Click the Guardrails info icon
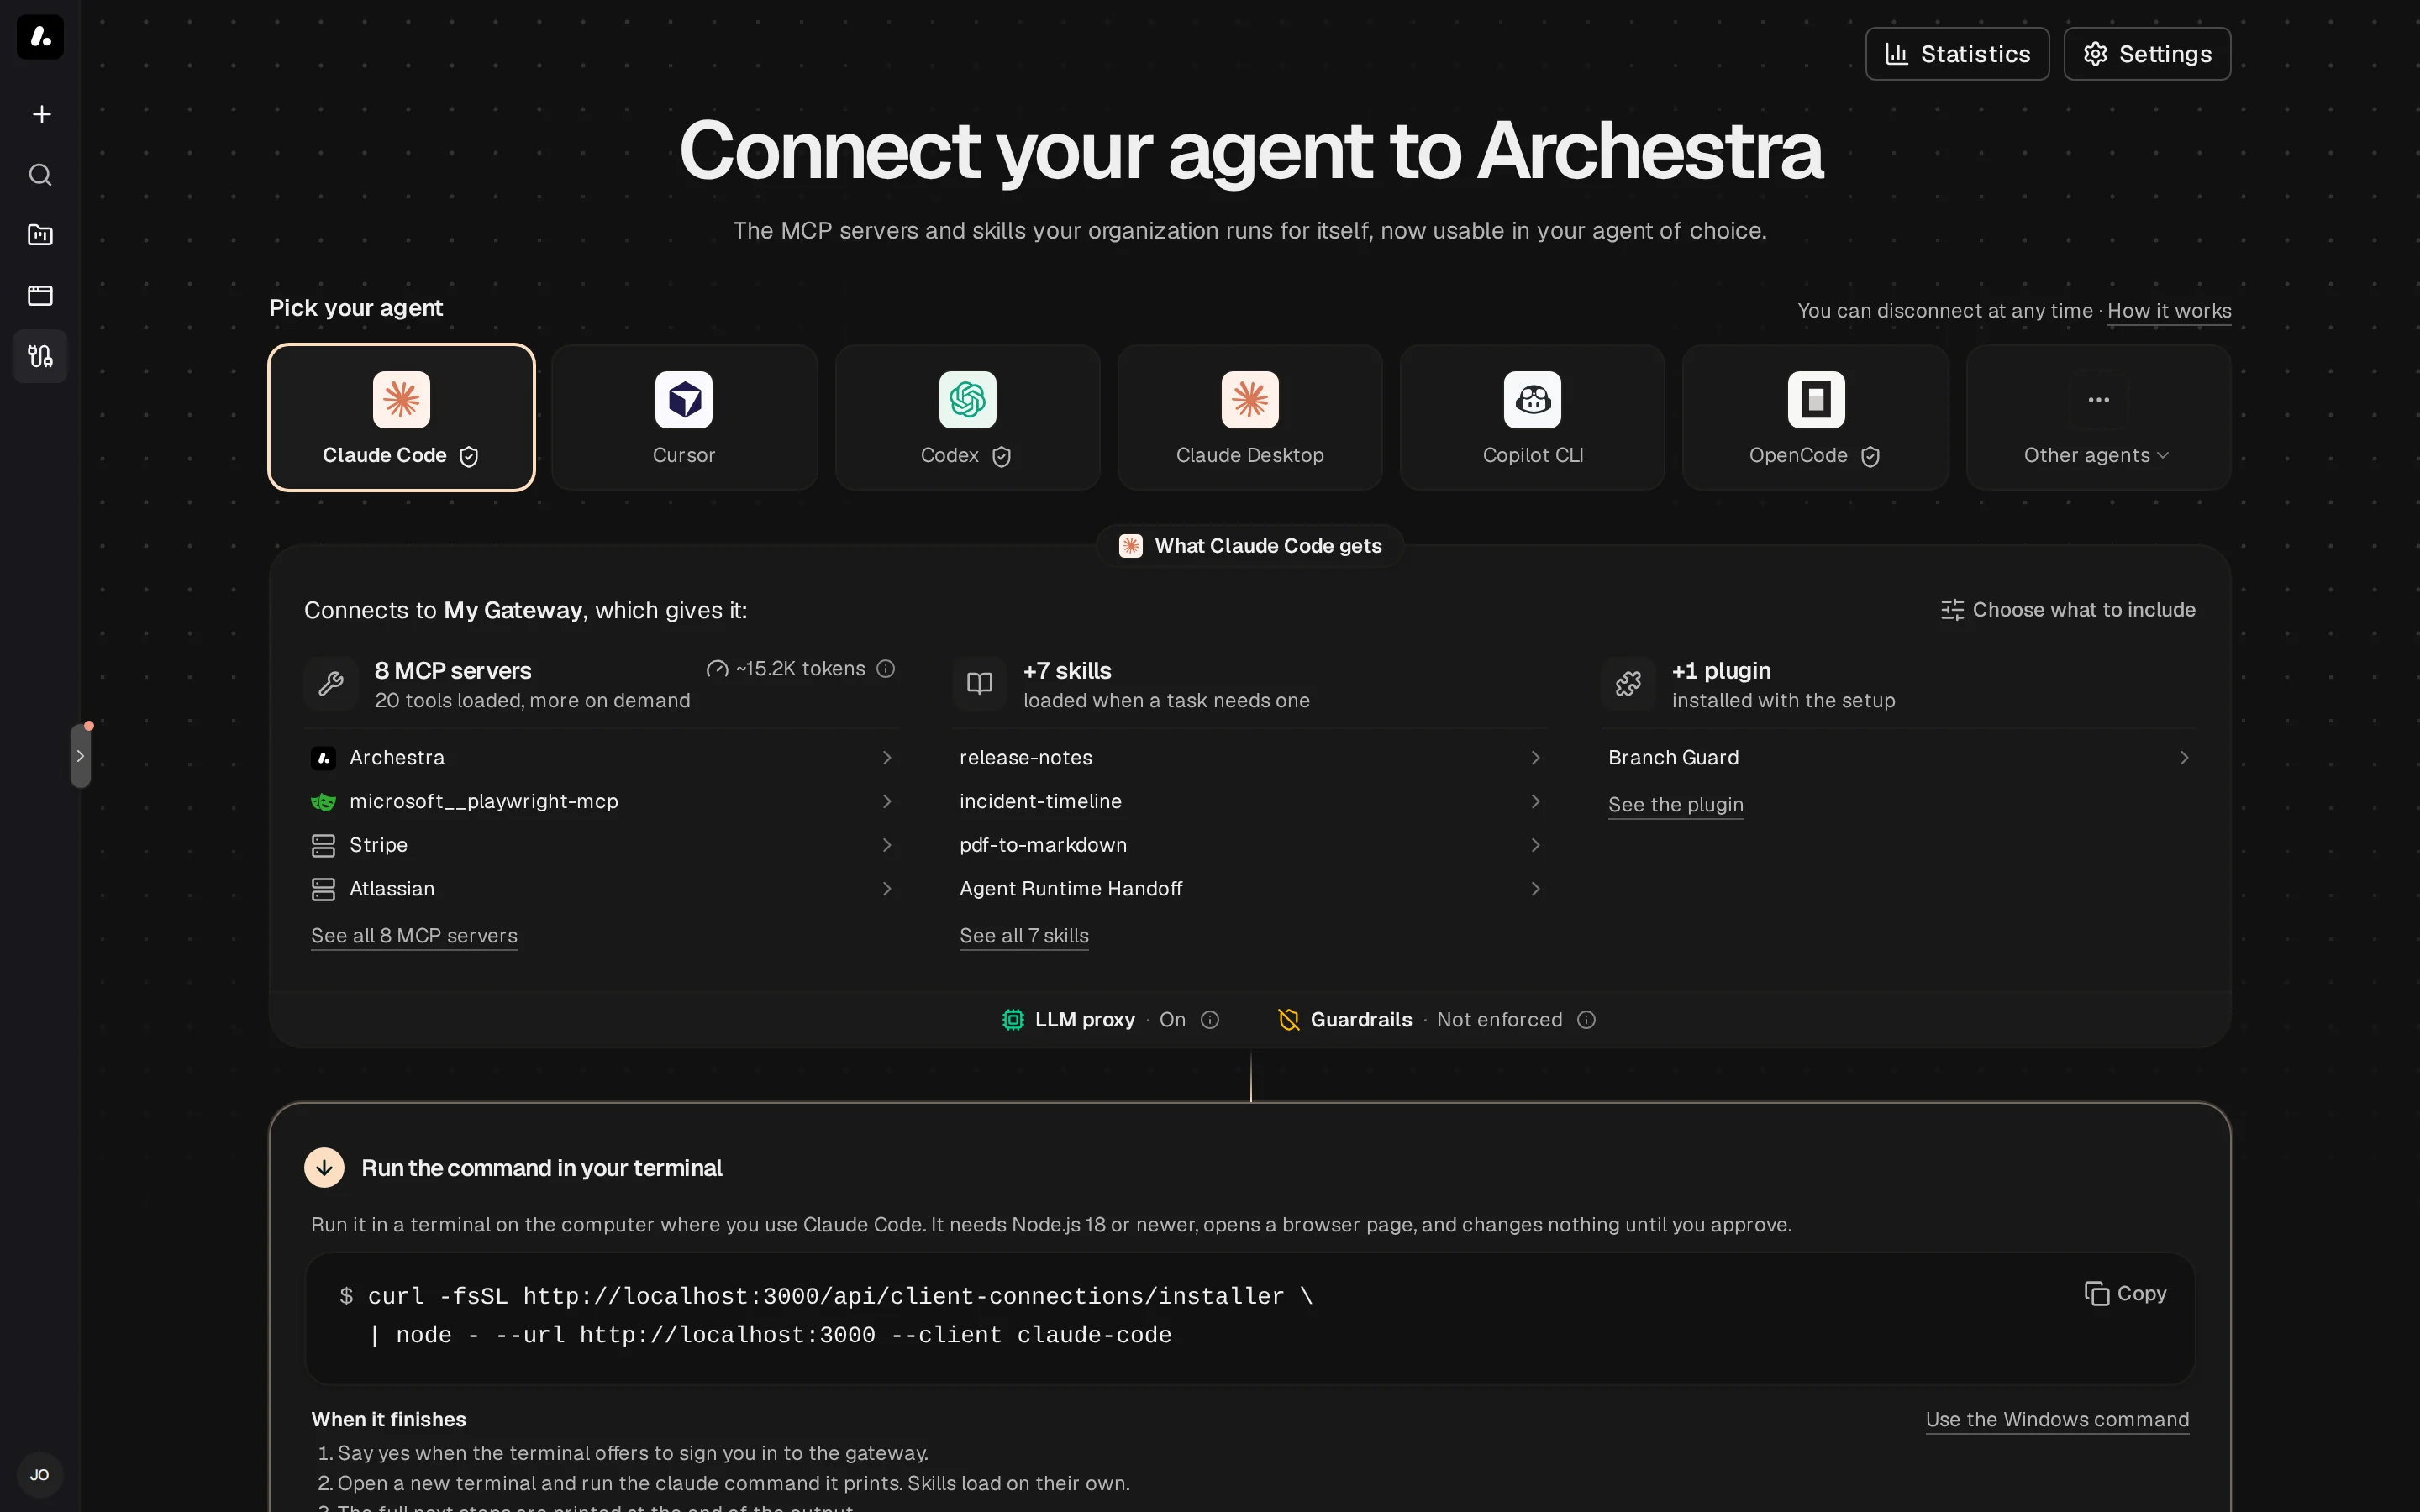The height and width of the screenshot is (1512, 2420). pos(1586,1020)
